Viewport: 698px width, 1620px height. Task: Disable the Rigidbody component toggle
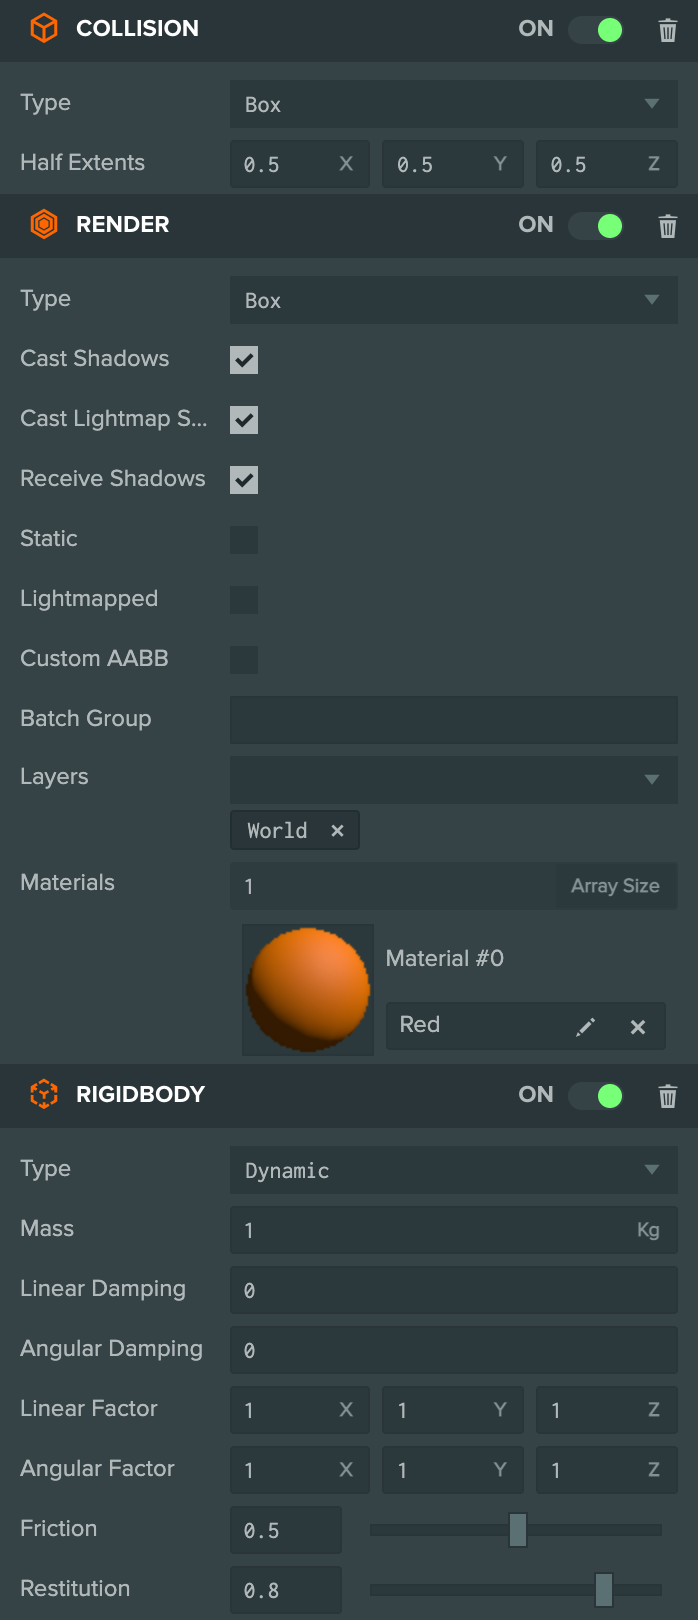(596, 1096)
